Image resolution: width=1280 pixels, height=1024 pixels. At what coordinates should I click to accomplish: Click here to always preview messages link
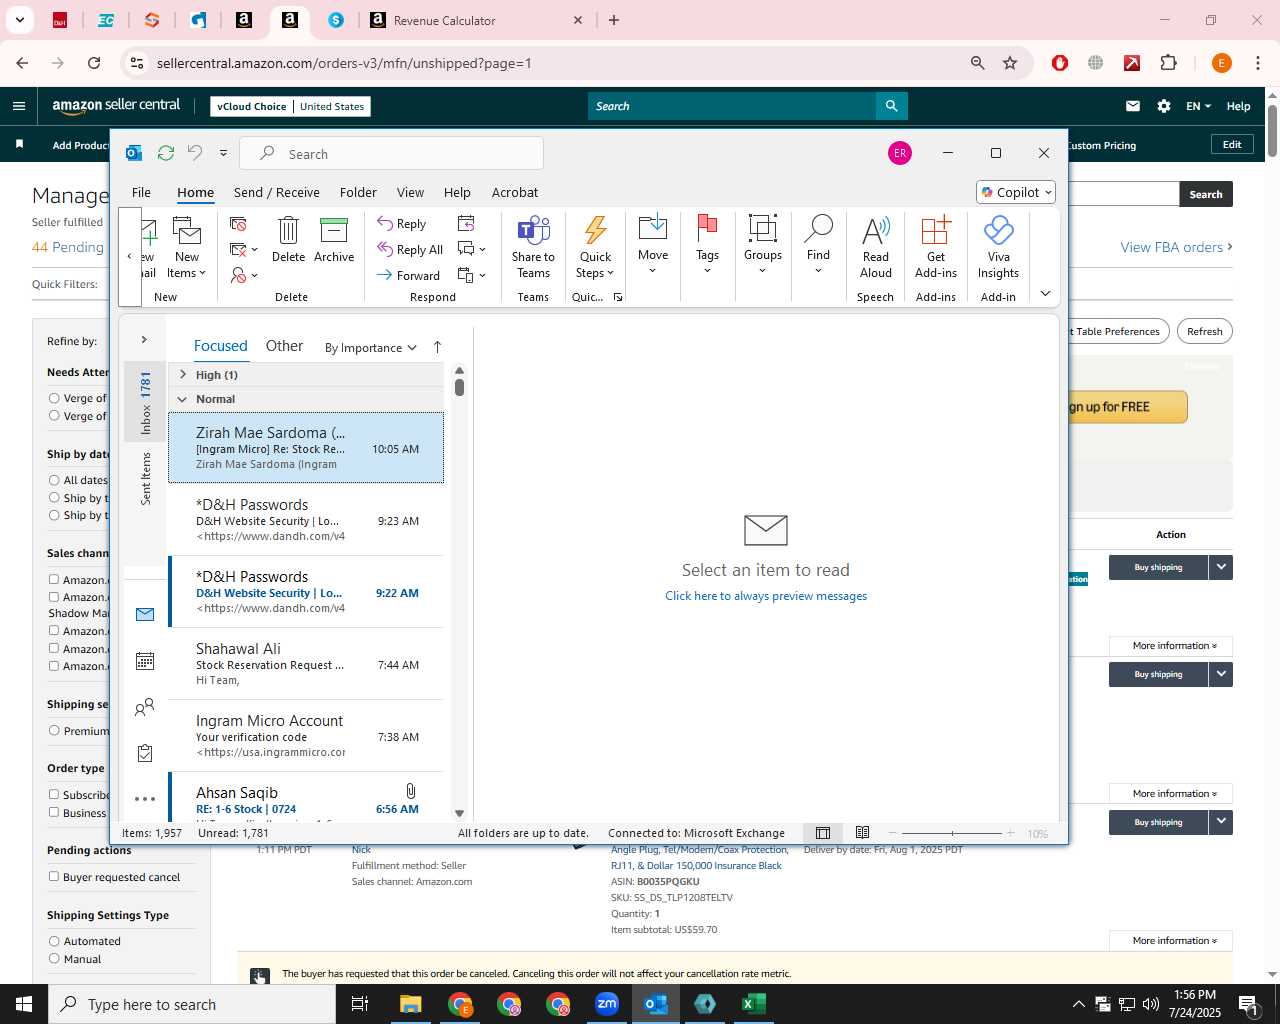coord(766,596)
